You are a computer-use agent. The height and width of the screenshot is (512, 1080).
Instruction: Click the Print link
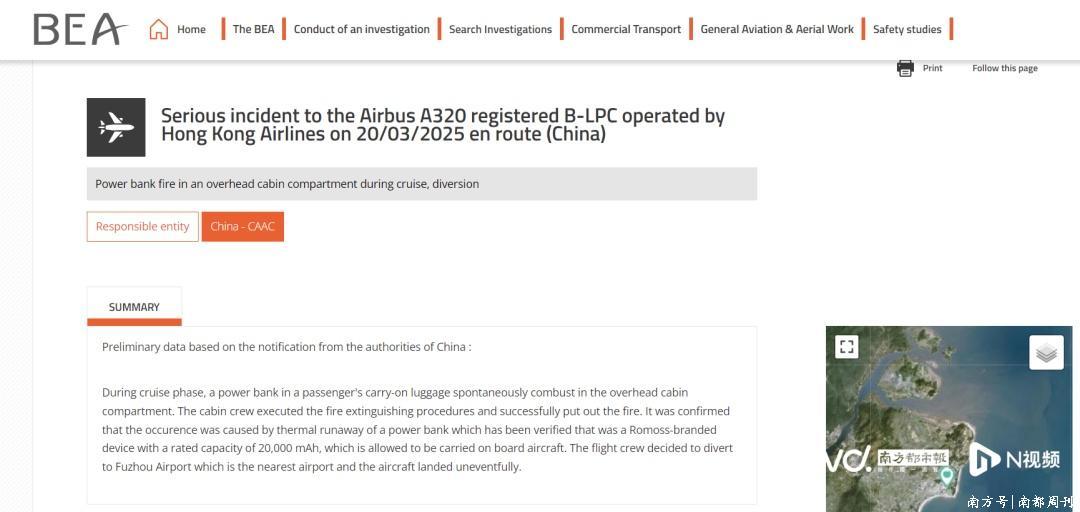[932, 68]
